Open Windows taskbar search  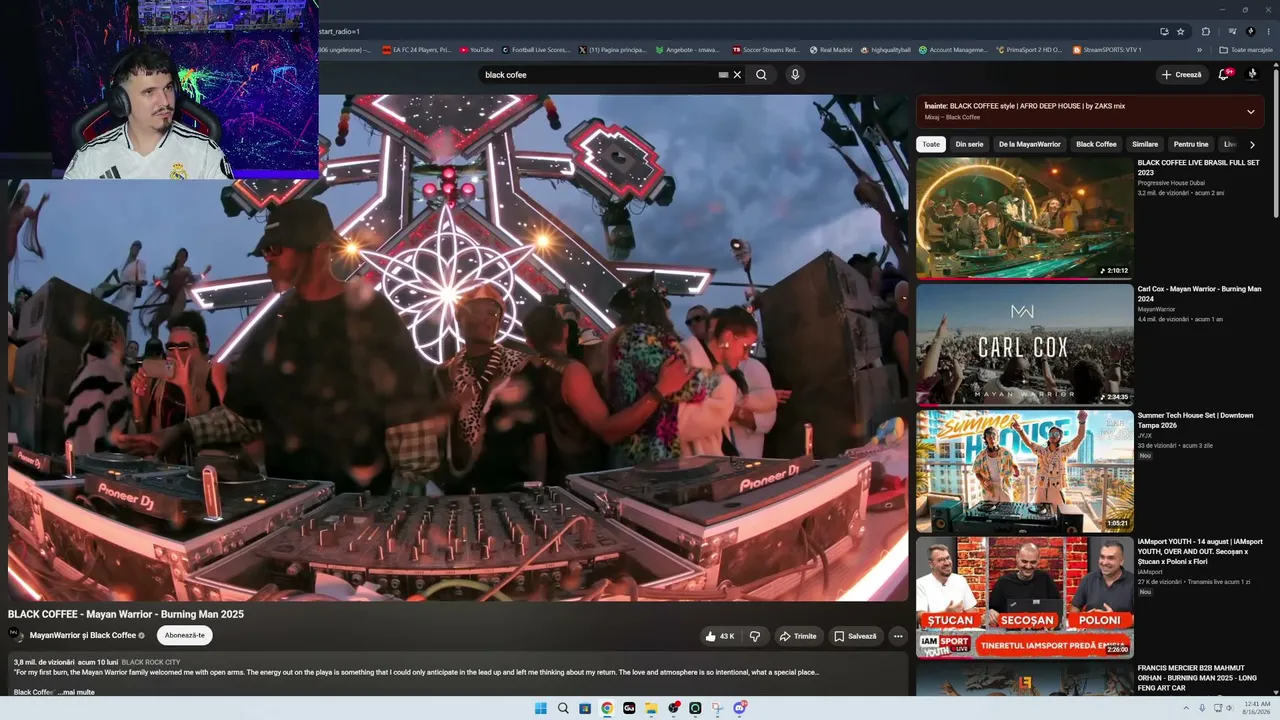click(563, 708)
